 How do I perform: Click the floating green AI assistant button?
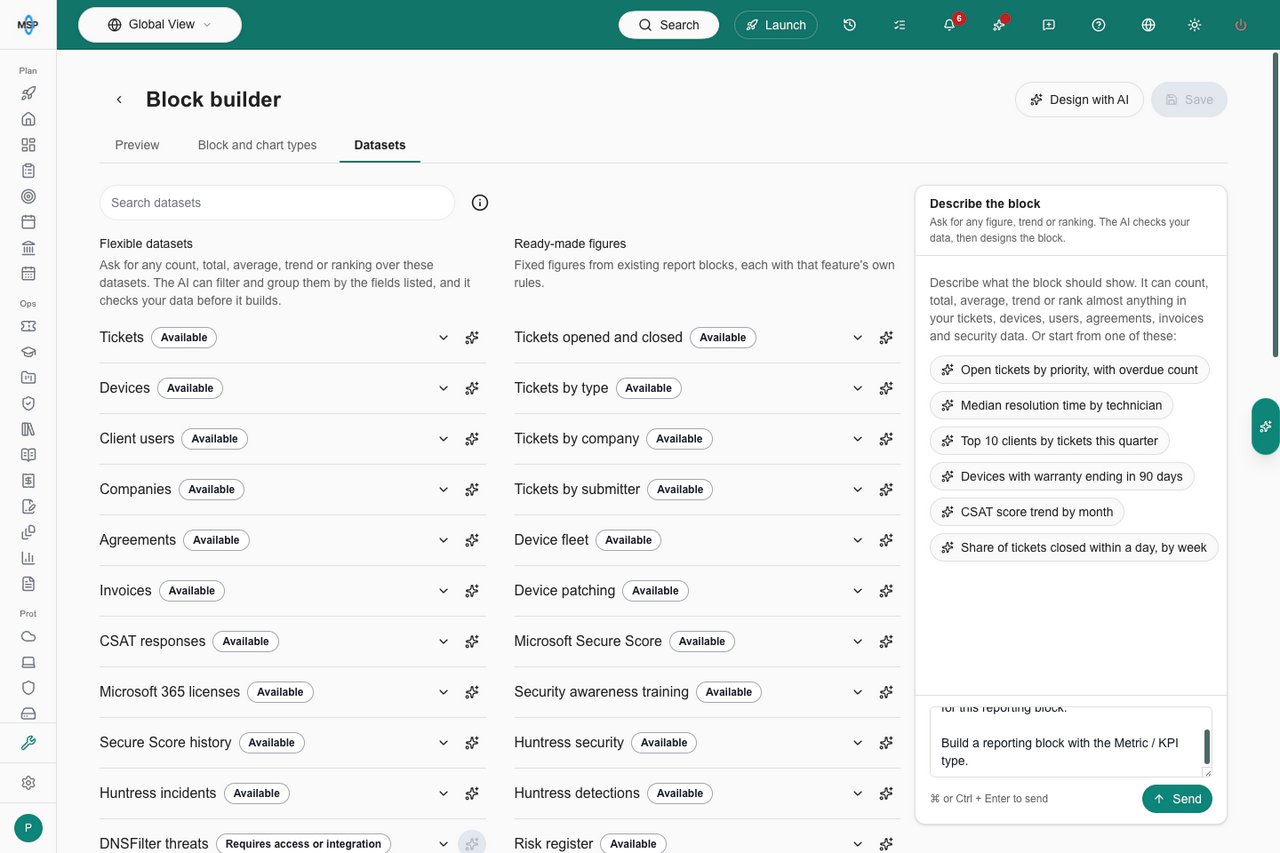point(1265,426)
